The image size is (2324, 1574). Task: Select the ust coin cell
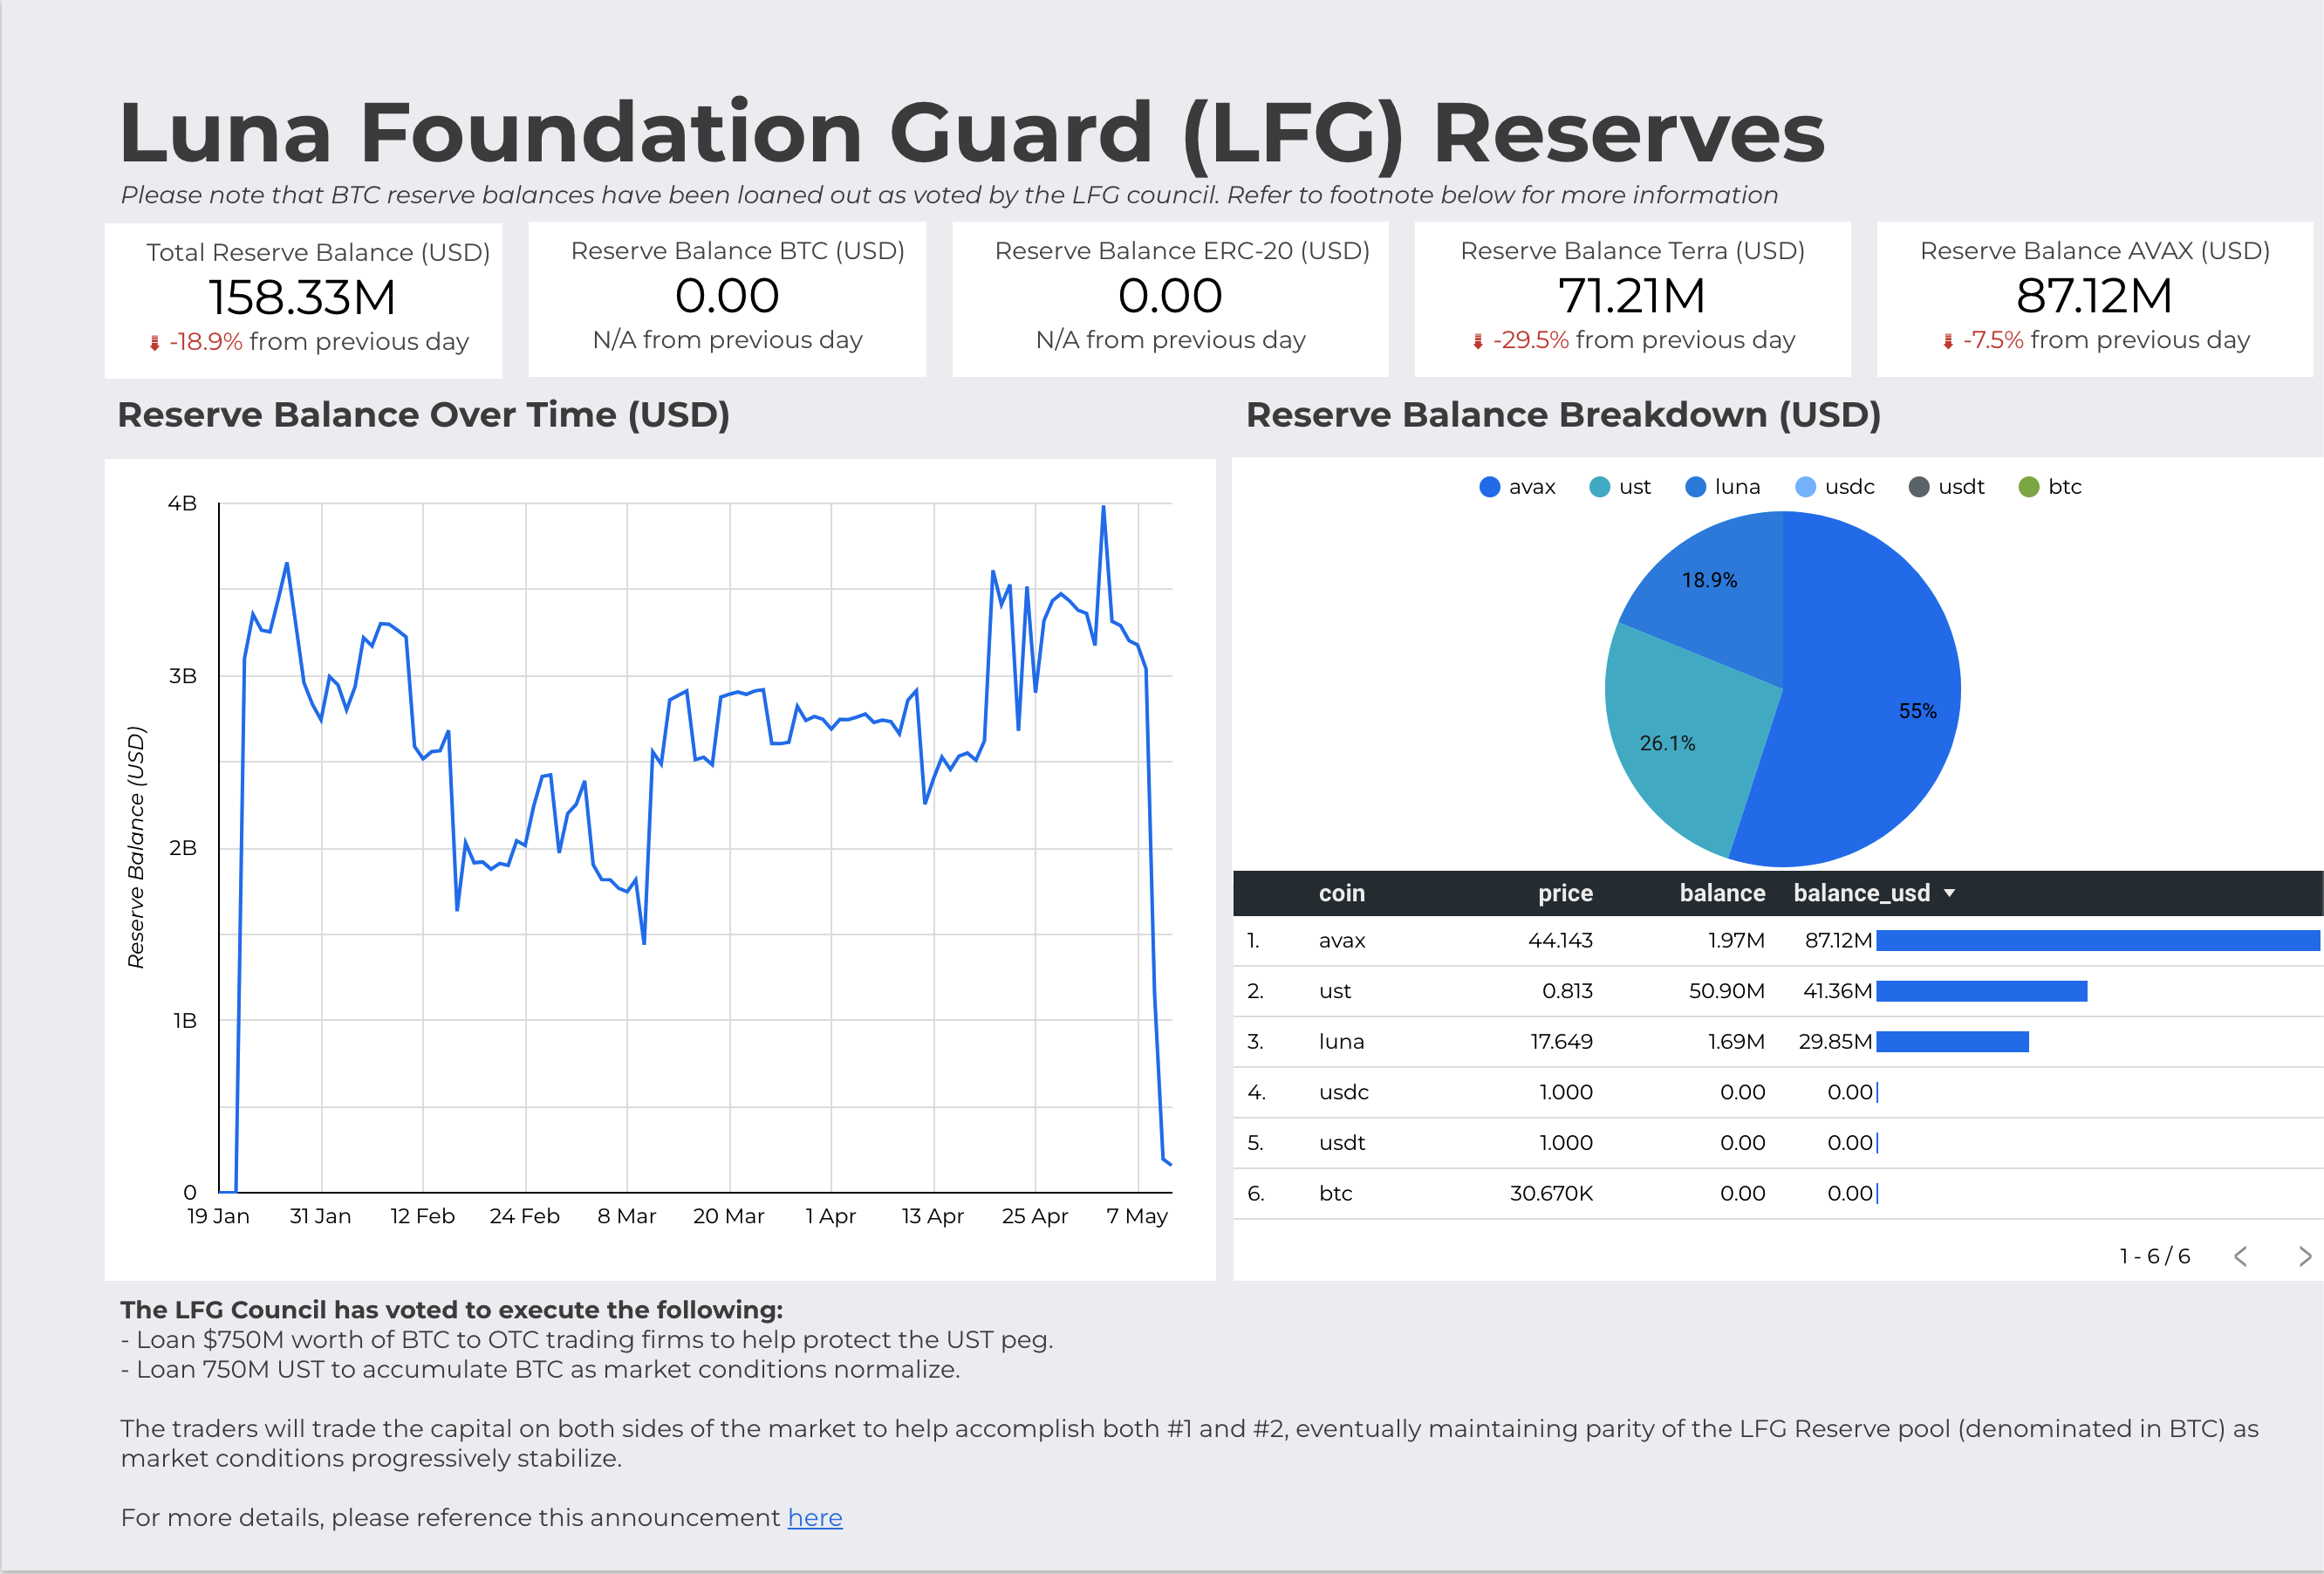(x=1335, y=991)
